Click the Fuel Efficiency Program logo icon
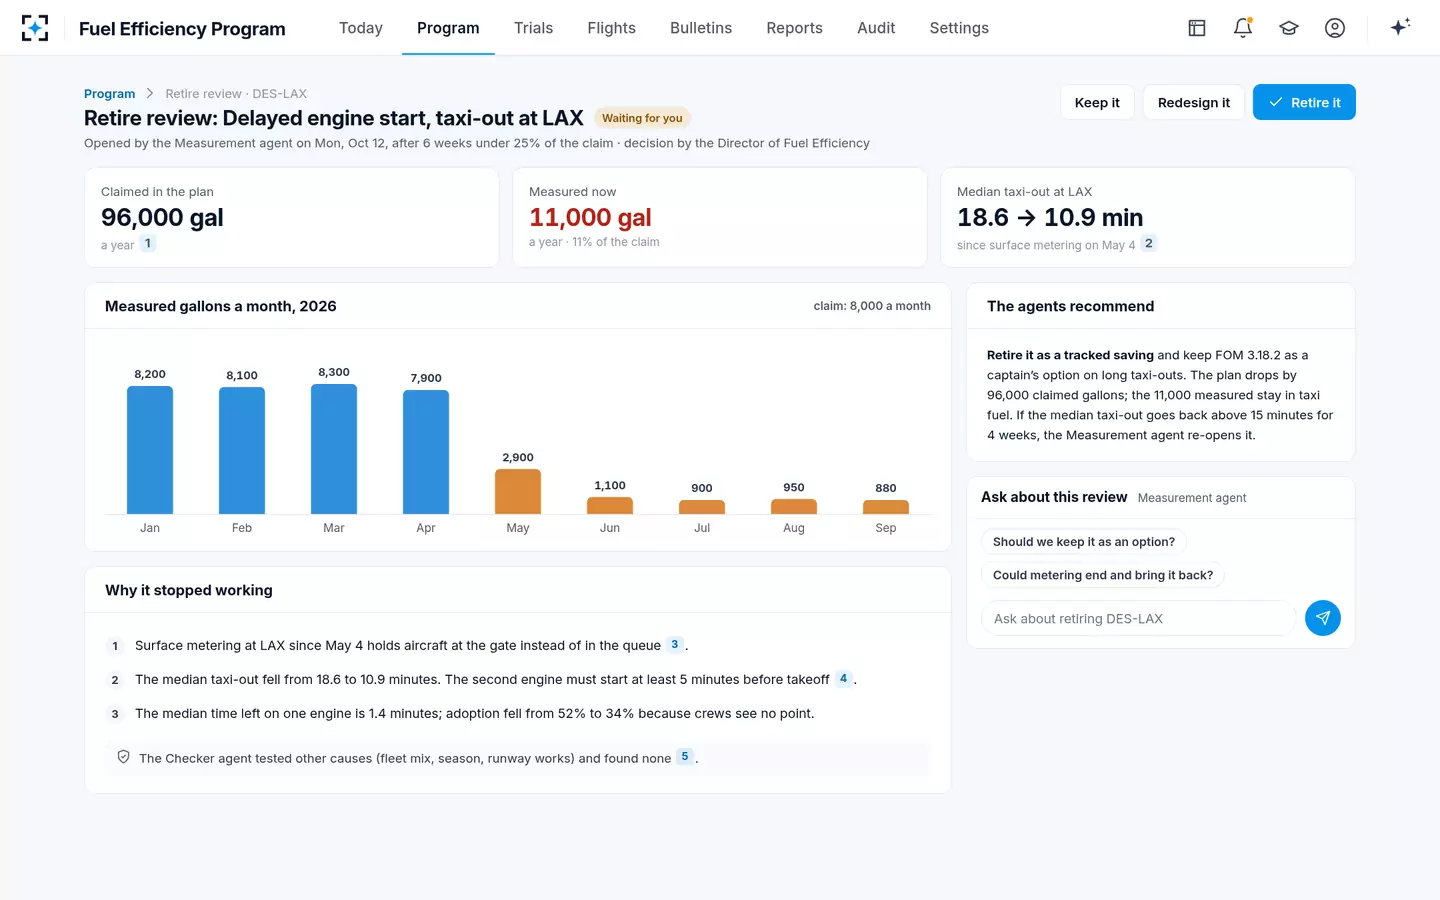The height and width of the screenshot is (900, 1440). click(x=35, y=28)
